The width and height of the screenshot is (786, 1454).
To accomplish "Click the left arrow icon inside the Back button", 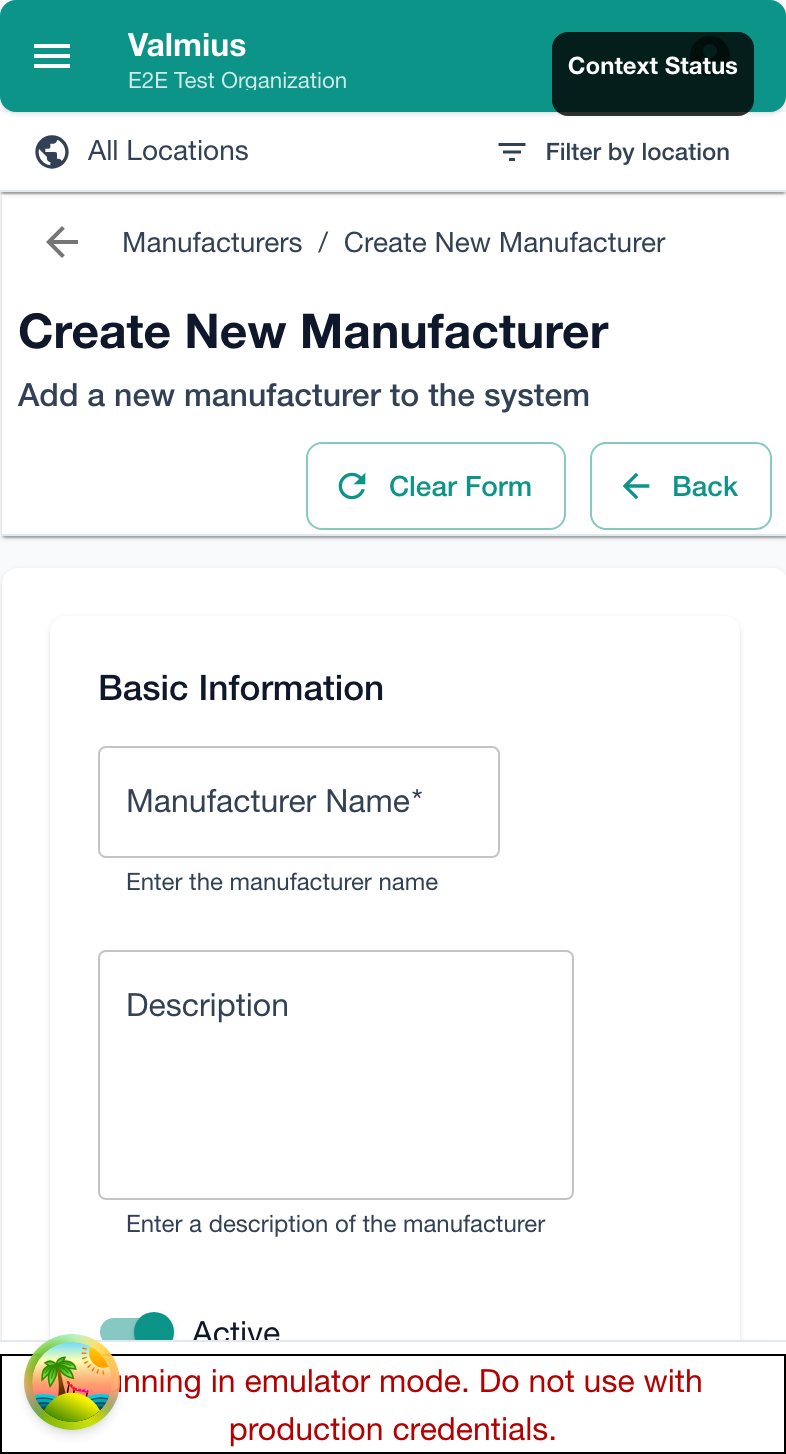I will (x=635, y=486).
